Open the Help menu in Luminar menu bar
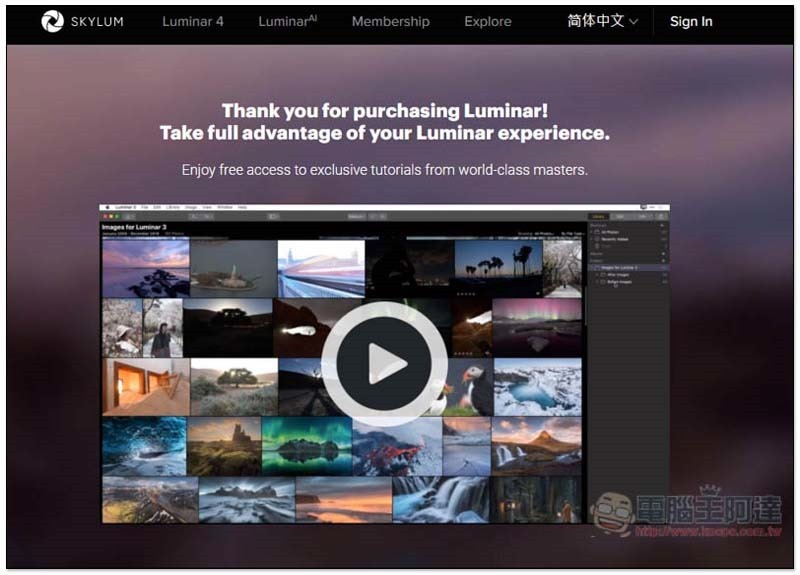Viewport: 800px width, 575px height. tap(242, 207)
